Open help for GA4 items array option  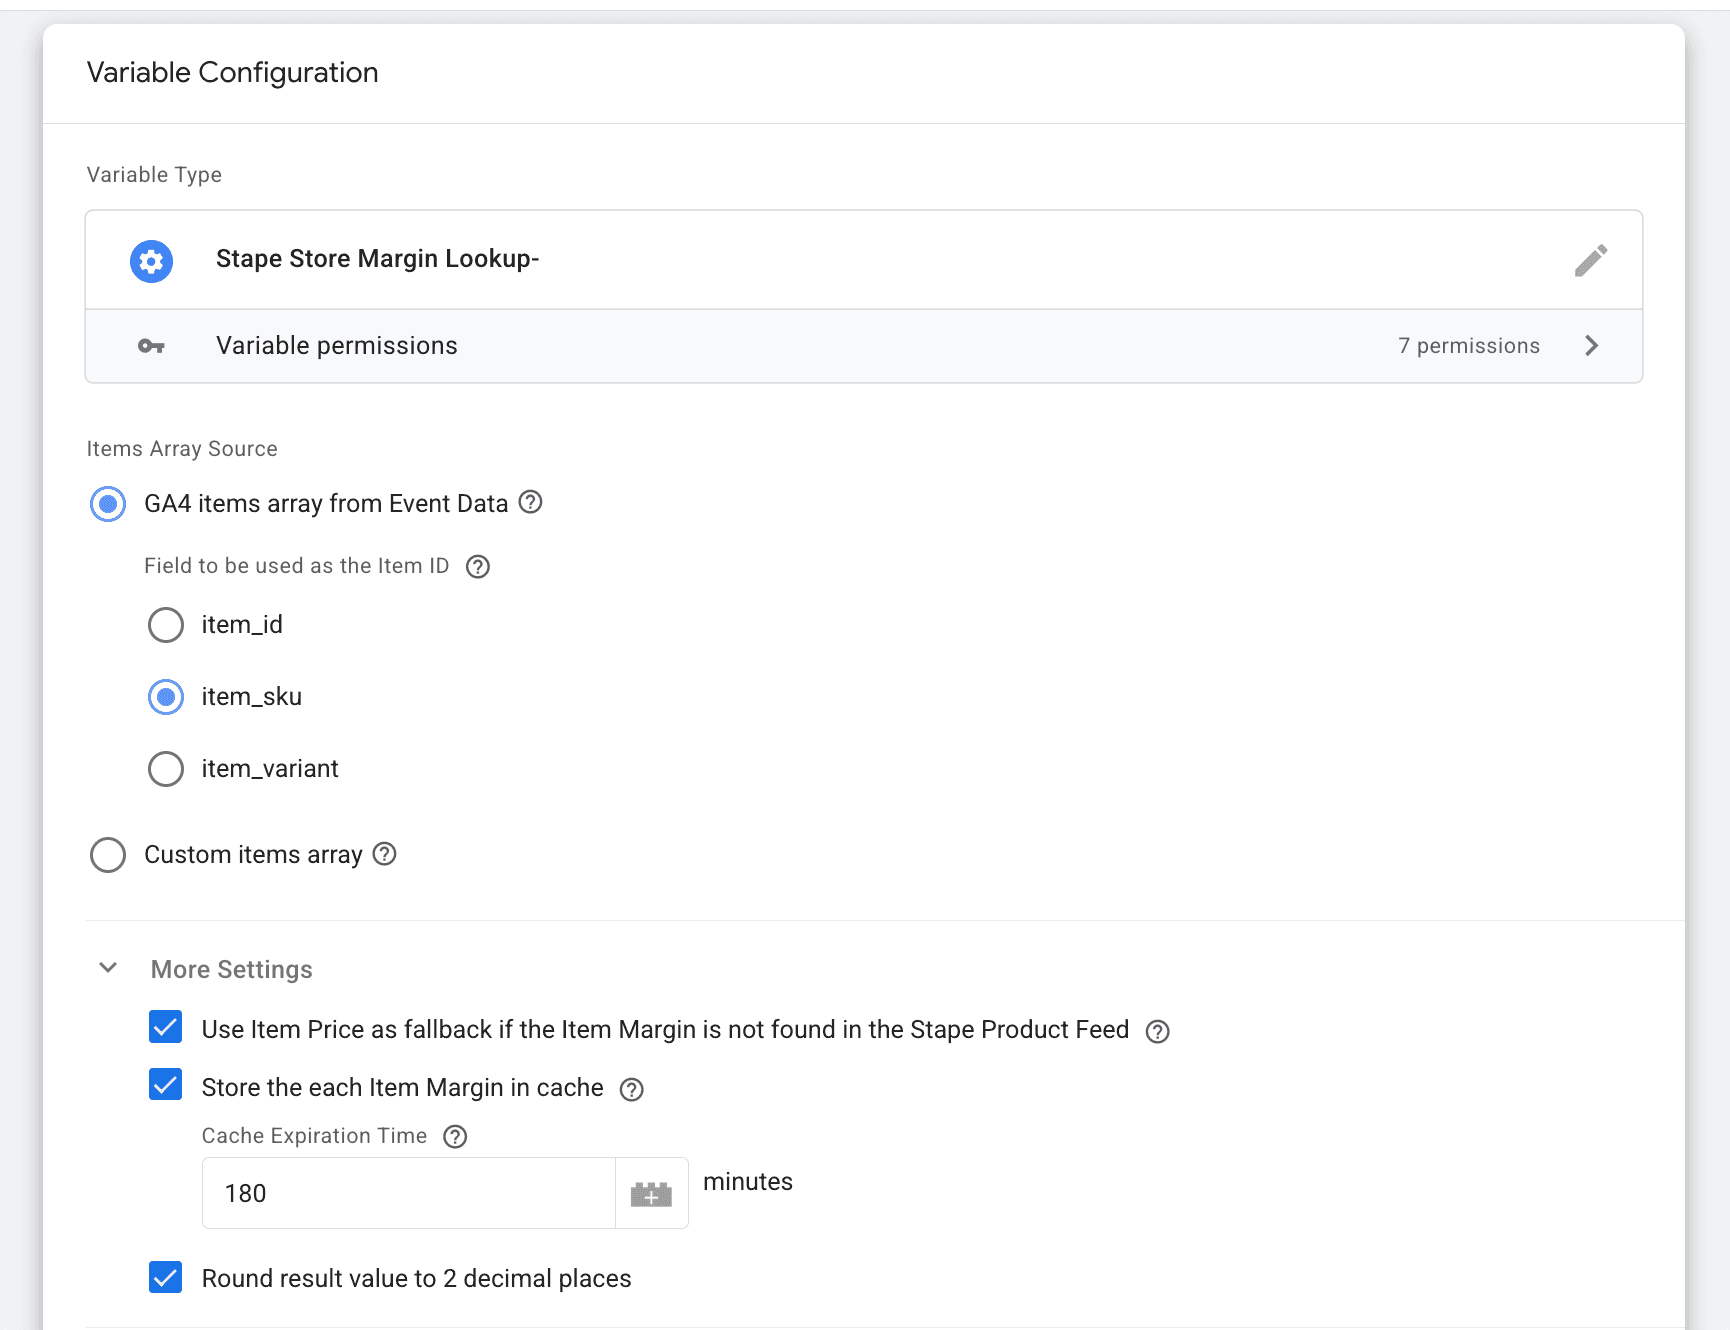pyautogui.click(x=531, y=503)
